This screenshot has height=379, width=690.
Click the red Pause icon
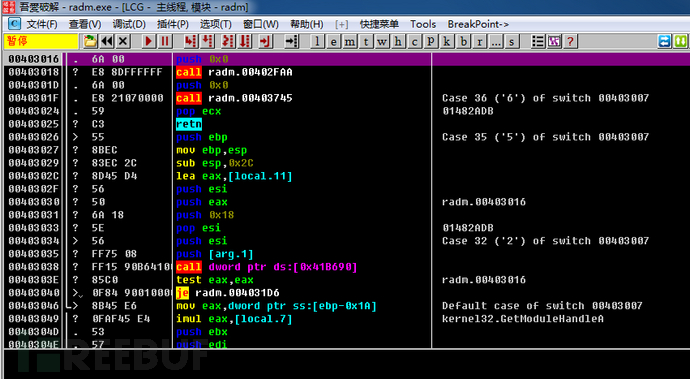(x=165, y=41)
